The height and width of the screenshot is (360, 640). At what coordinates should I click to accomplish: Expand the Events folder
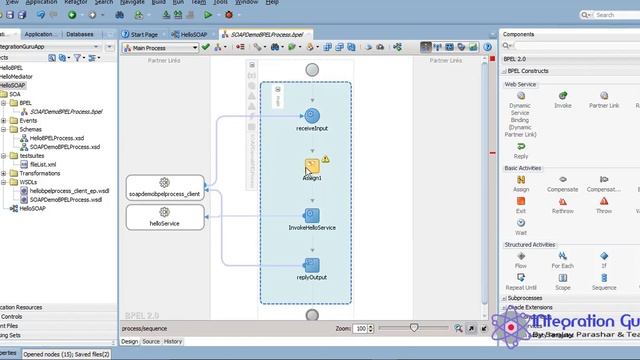click(x=4, y=120)
